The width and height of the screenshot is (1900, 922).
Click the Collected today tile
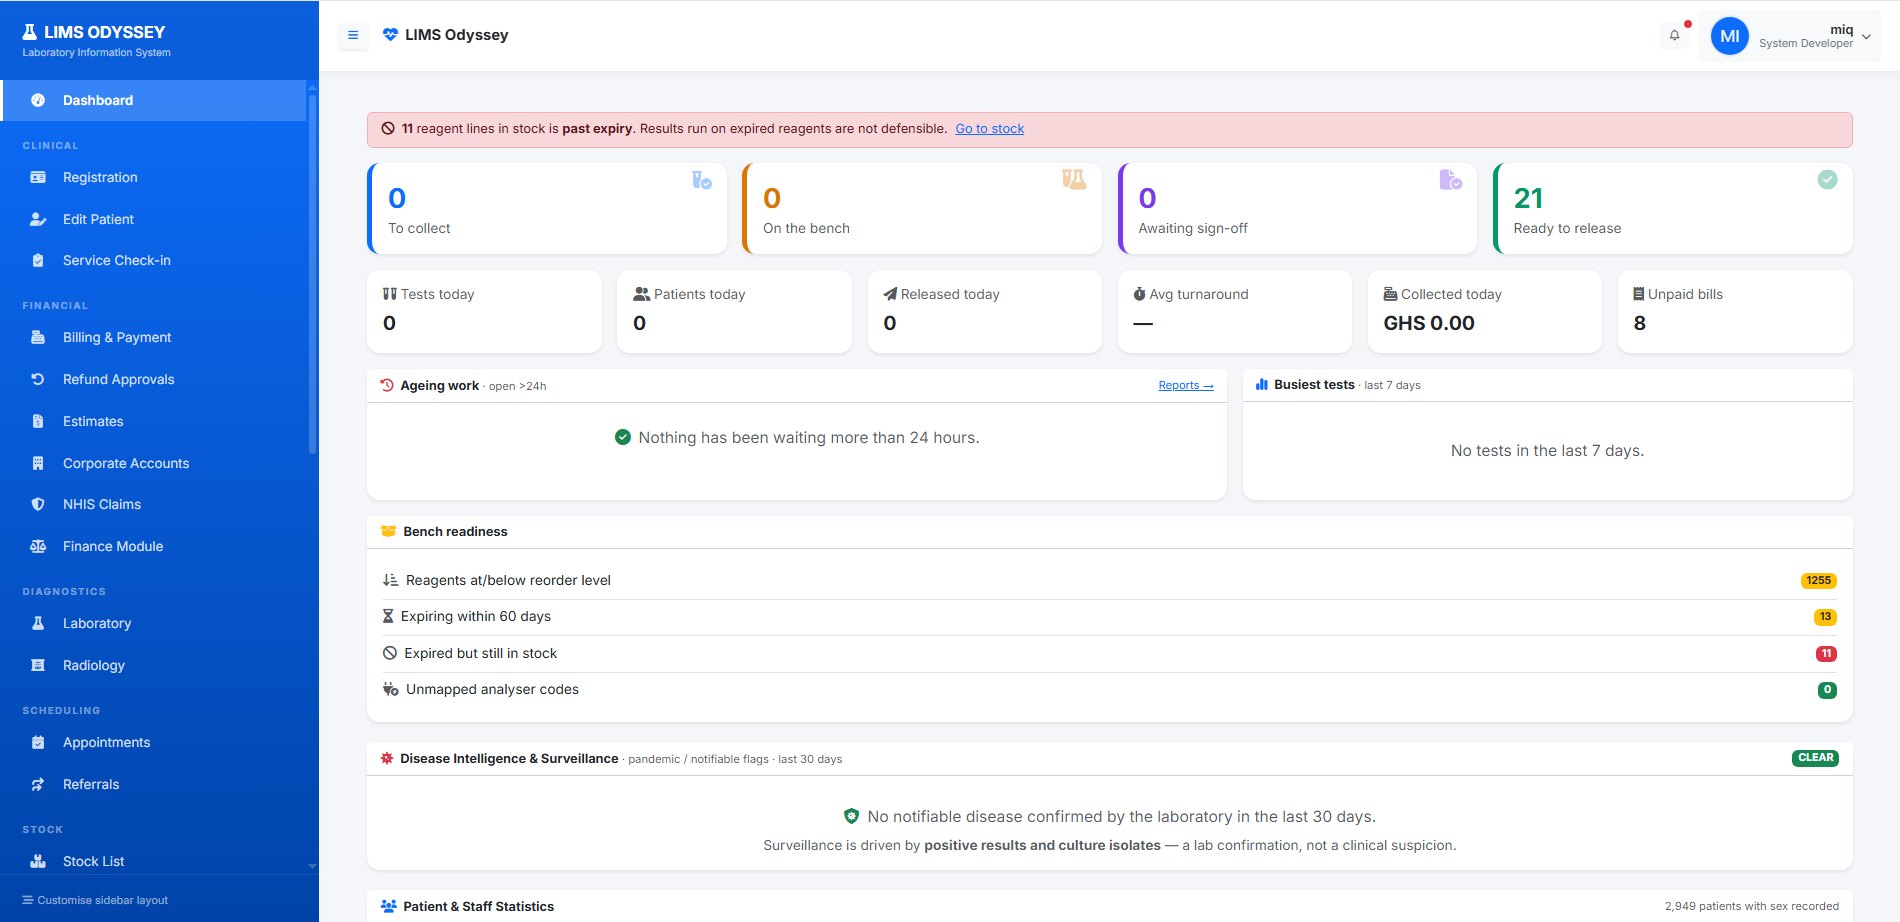click(1485, 311)
